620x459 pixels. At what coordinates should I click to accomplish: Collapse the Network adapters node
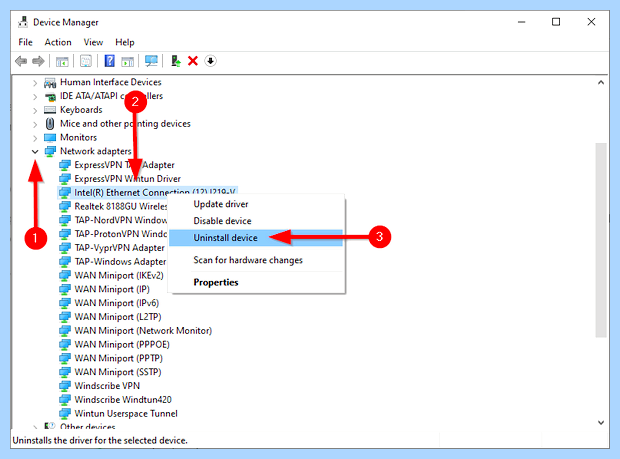point(35,151)
